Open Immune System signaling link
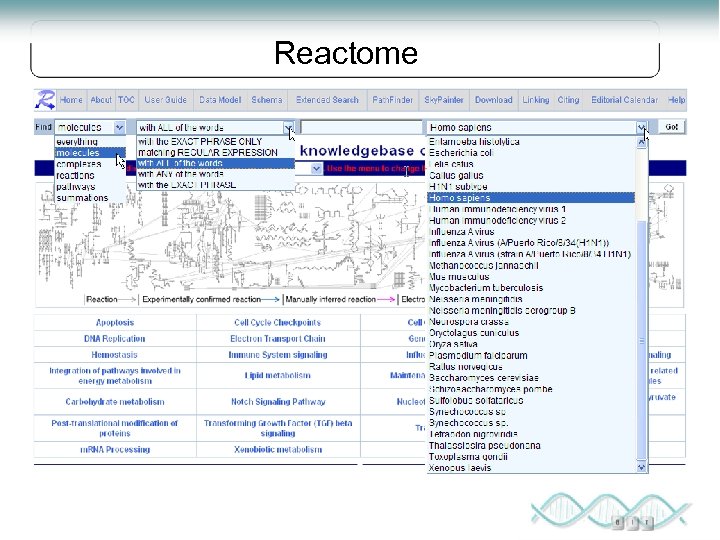 pyautogui.click(x=278, y=354)
